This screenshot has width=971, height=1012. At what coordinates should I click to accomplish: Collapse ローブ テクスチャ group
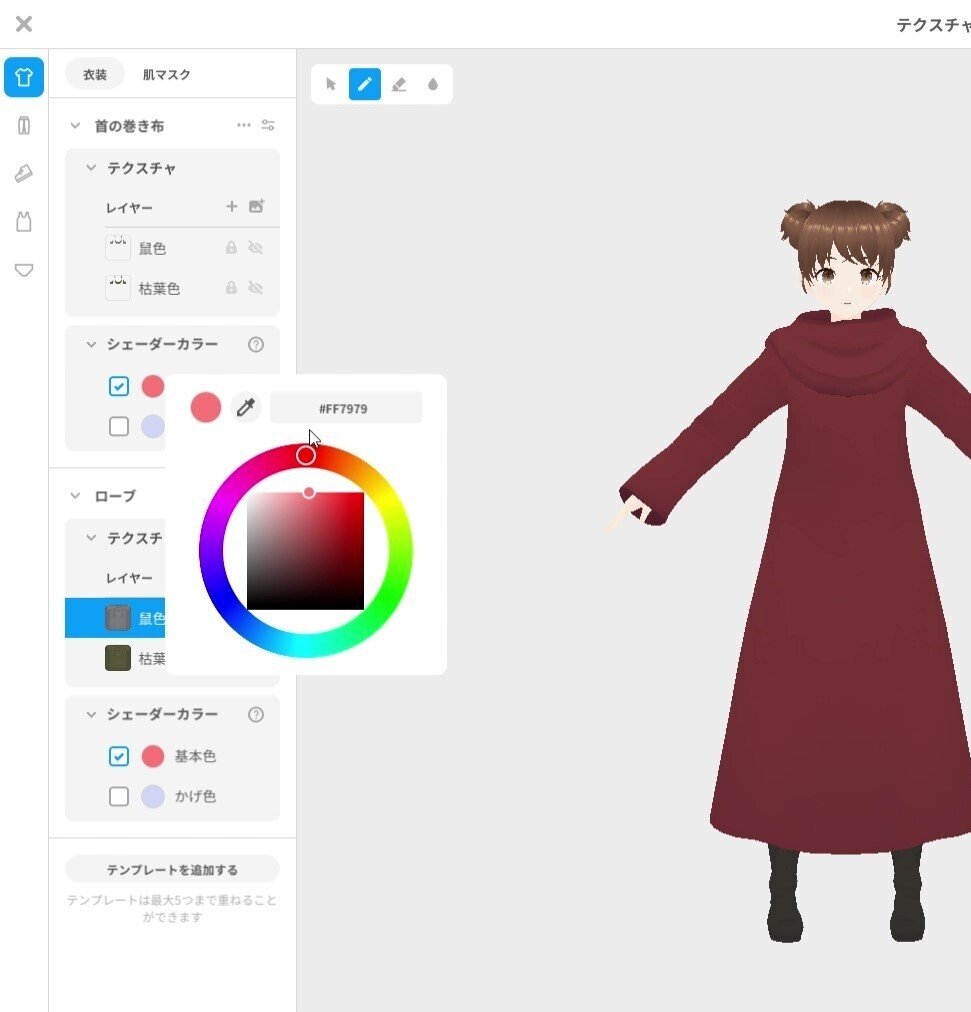[x=91, y=538]
